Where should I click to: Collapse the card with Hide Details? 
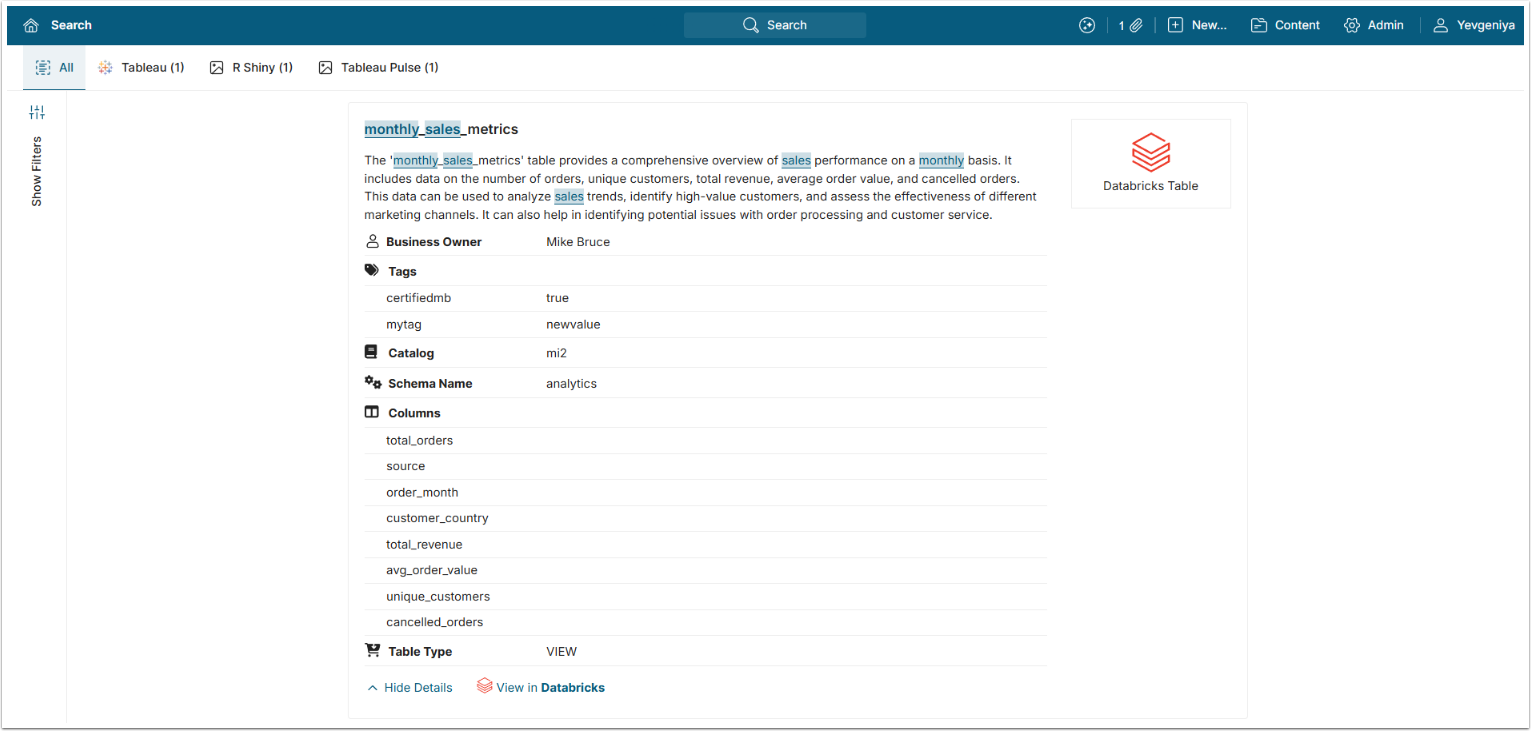409,688
